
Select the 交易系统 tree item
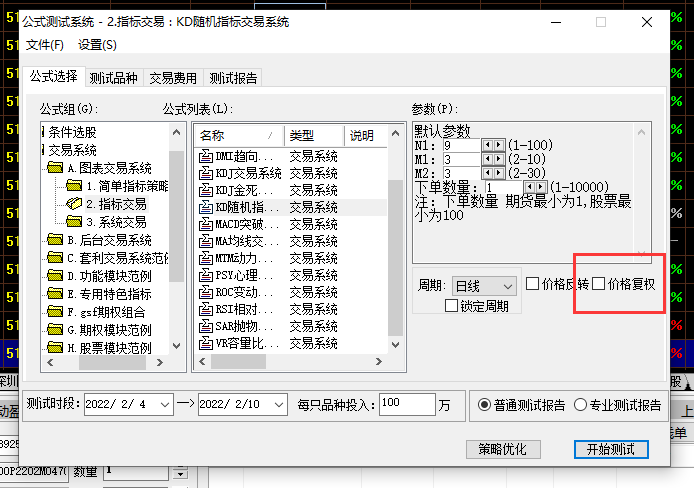tap(72, 150)
